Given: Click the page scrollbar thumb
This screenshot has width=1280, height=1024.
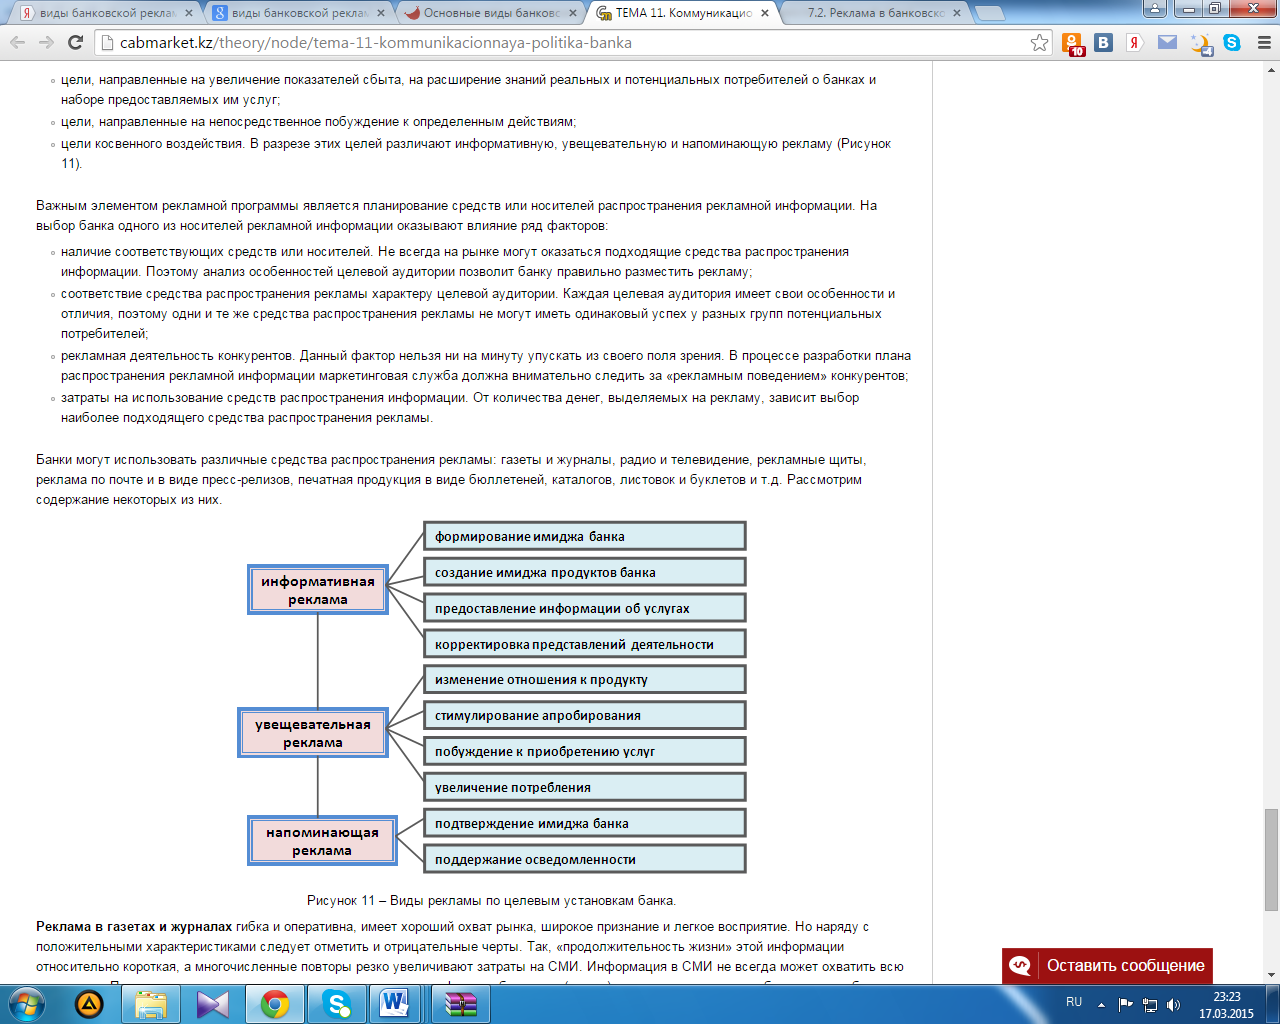Looking at the screenshot, I should tap(1271, 859).
